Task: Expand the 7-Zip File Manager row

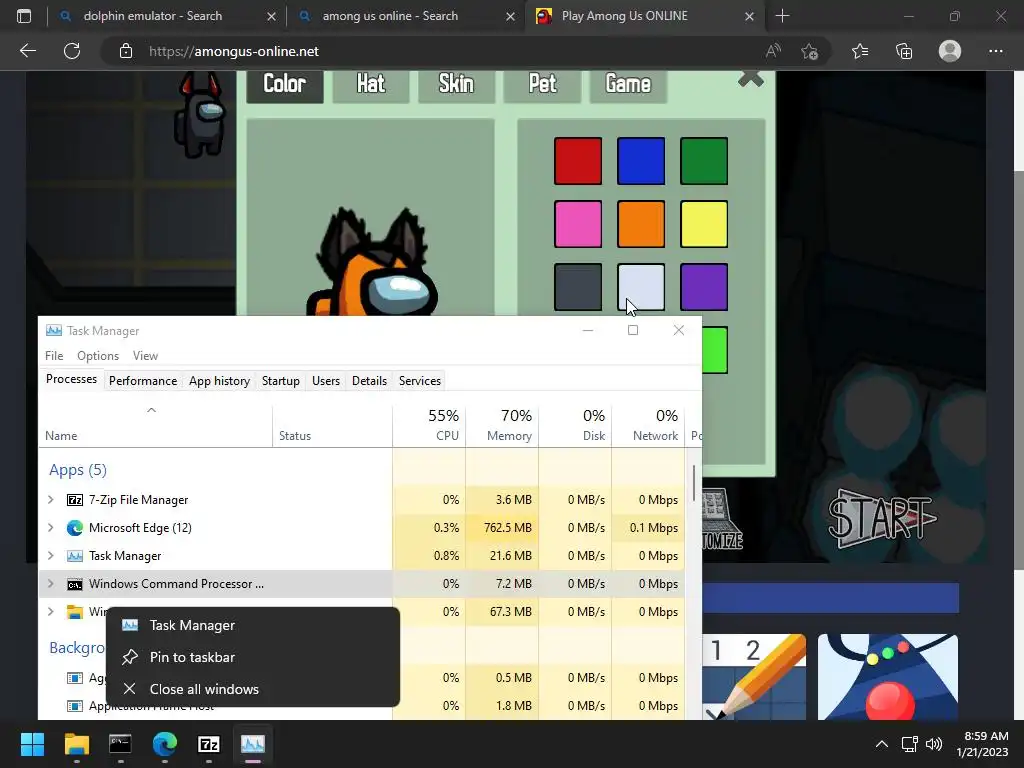Action: (51, 500)
